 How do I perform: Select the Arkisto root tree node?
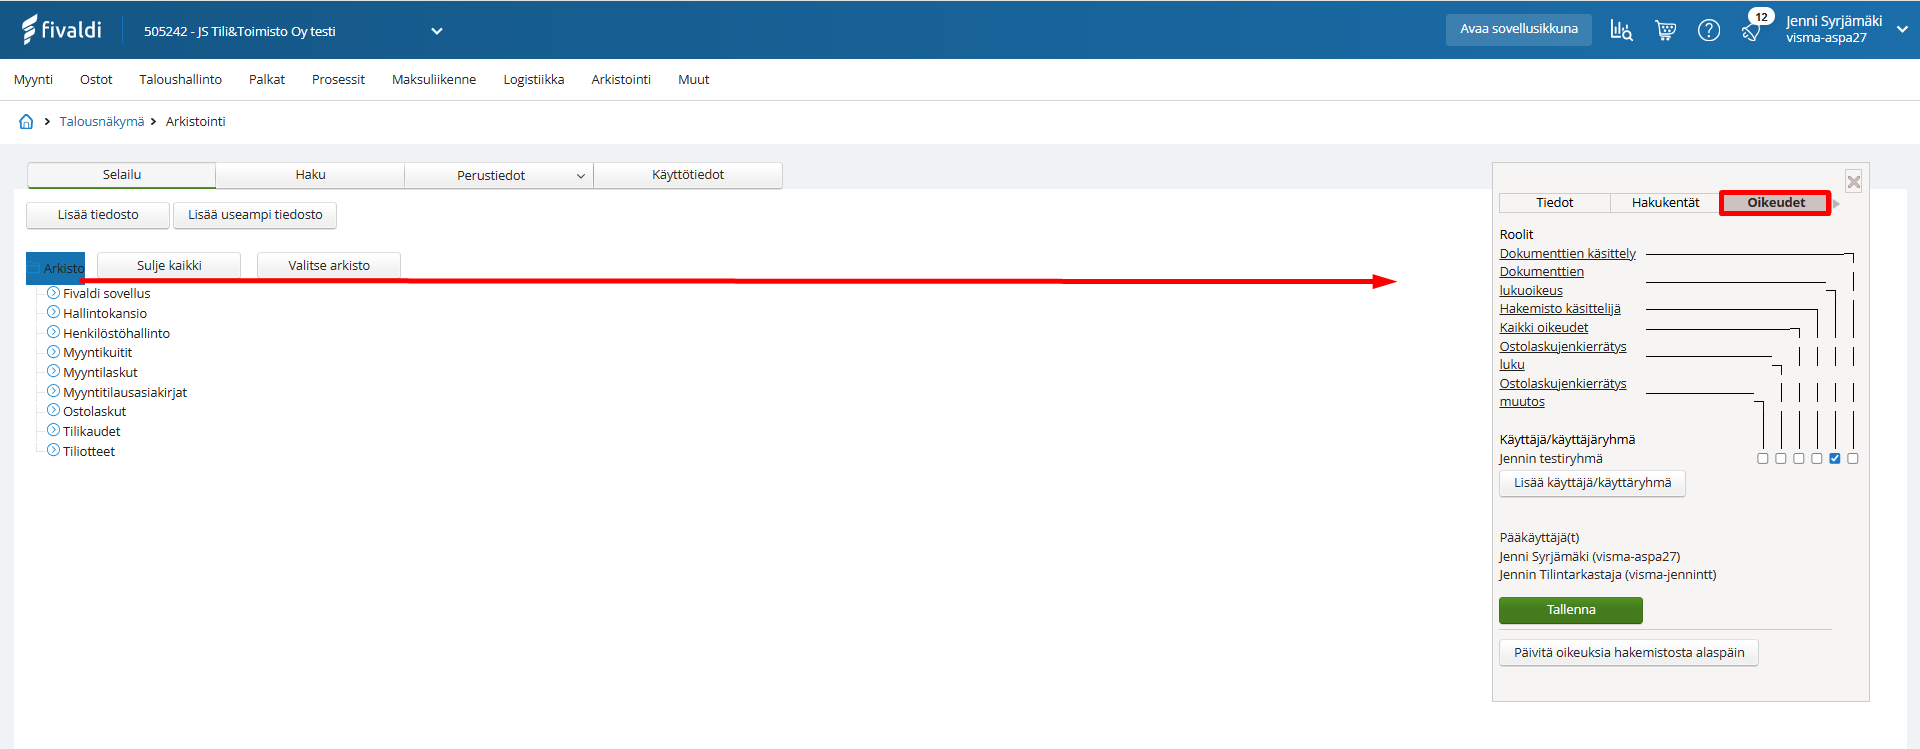[x=56, y=268]
